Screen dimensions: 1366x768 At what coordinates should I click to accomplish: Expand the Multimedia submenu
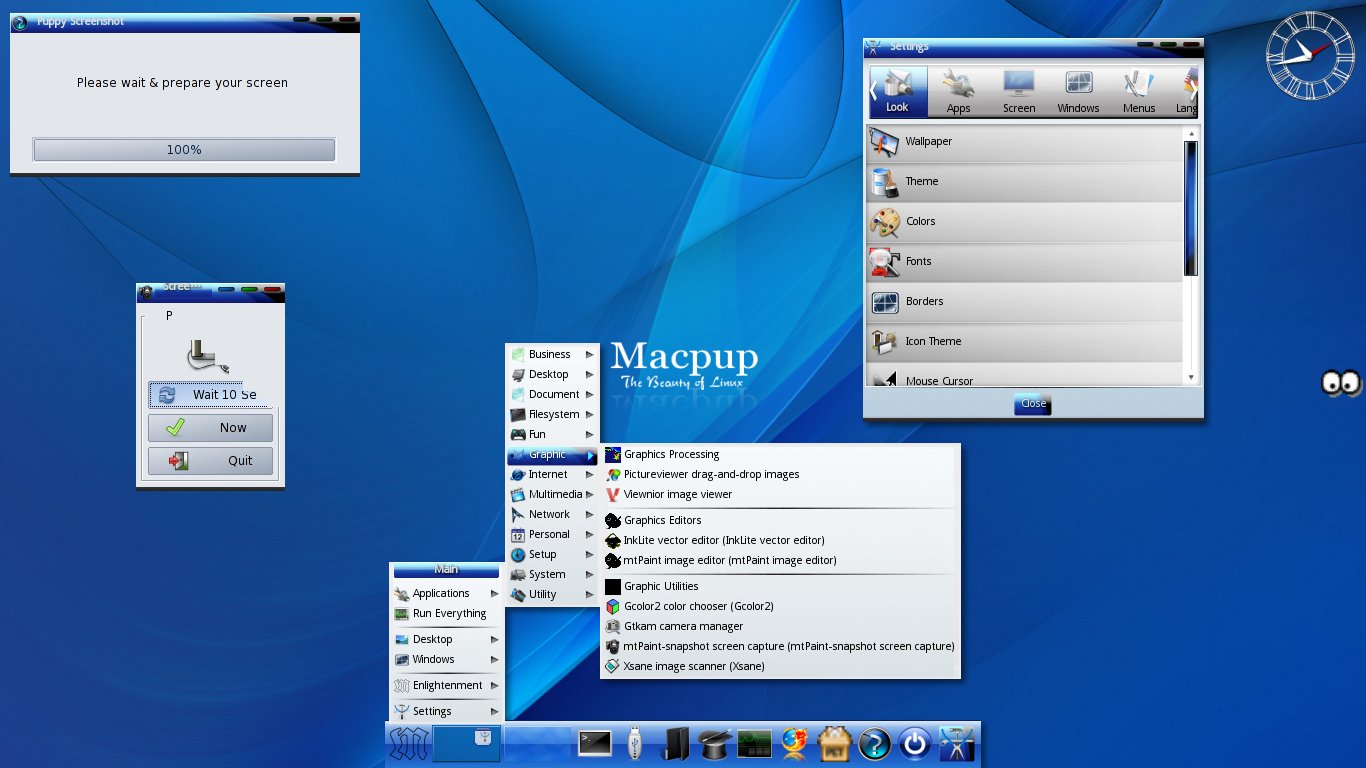pyautogui.click(x=552, y=494)
